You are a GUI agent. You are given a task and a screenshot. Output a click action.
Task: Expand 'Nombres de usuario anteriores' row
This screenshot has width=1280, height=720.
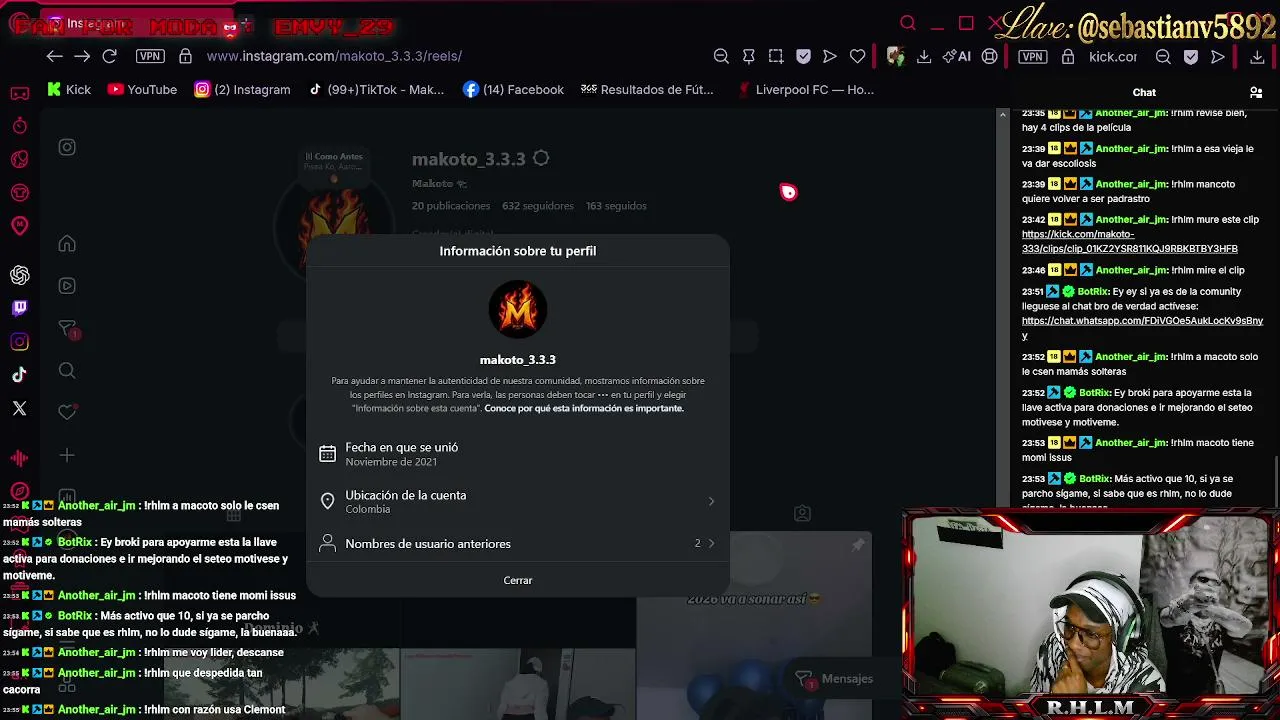pyautogui.click(x=518, y=543)
